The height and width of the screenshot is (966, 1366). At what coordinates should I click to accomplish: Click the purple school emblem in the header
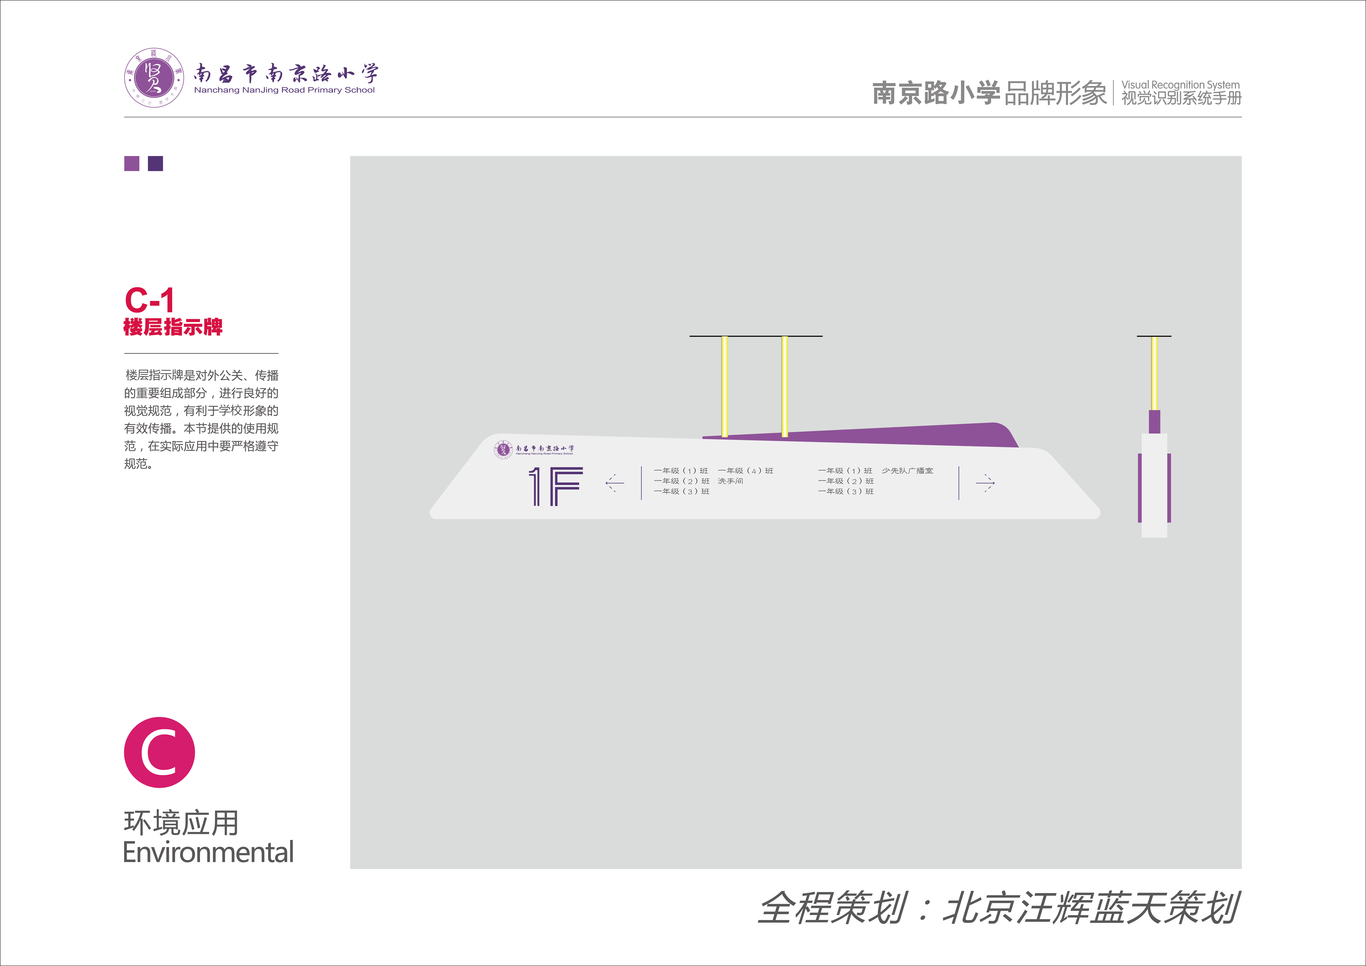coord(154,77)
